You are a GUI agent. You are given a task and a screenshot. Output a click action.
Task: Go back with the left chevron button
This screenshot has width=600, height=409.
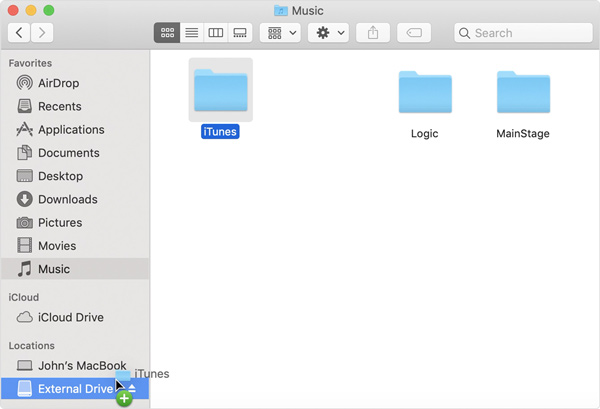[x=19, y=33]
